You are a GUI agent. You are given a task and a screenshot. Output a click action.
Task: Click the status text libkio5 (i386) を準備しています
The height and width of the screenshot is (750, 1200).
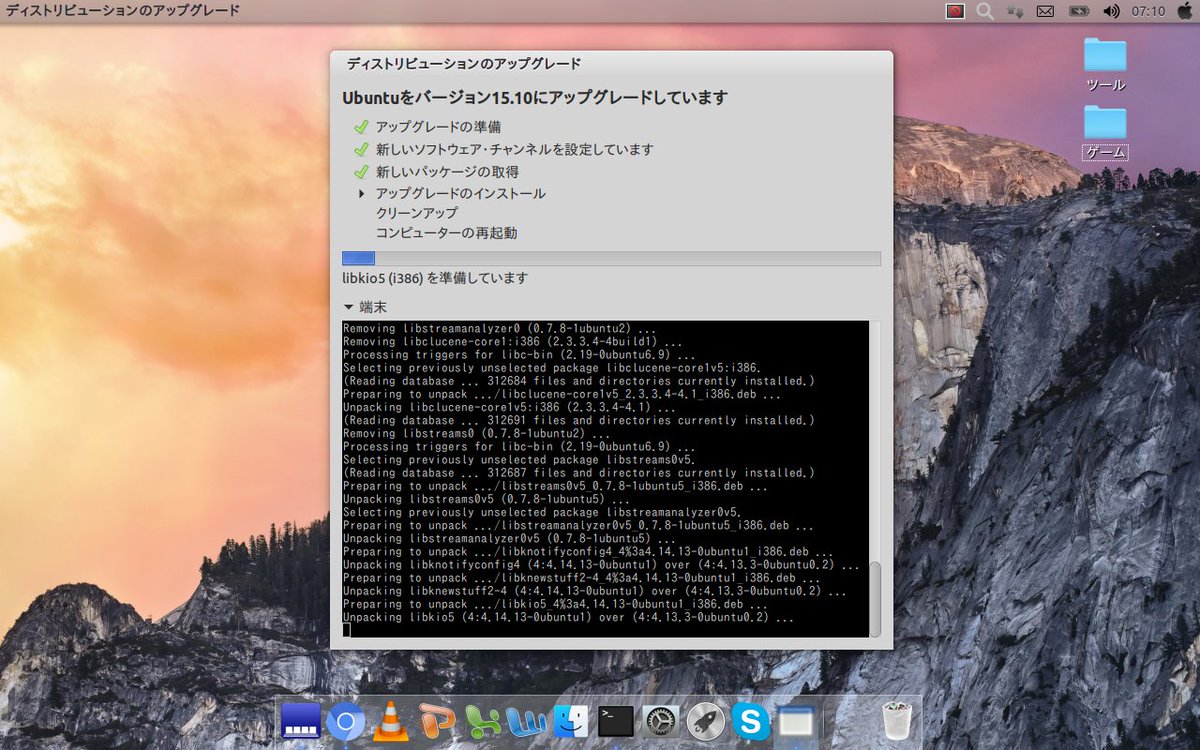(434, 278)
